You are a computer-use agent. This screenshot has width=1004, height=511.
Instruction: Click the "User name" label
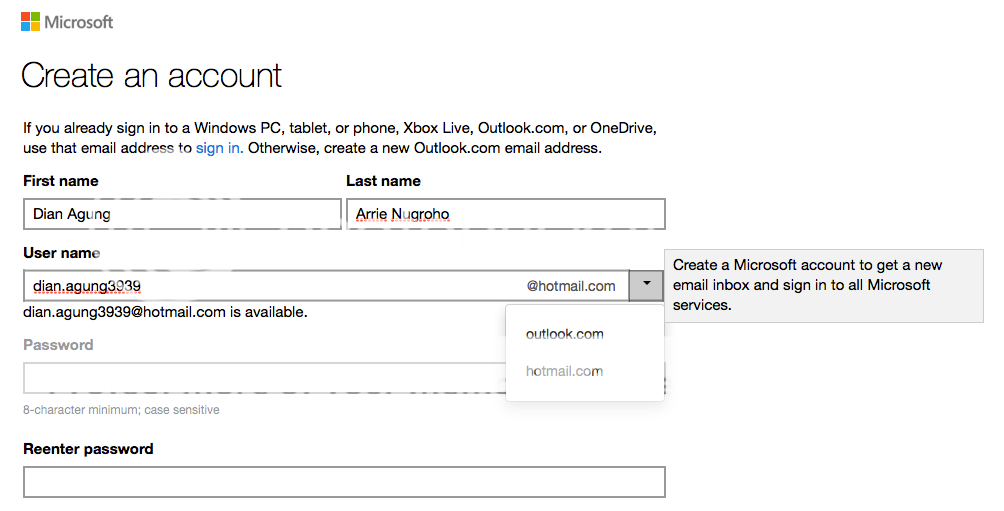pyautogui.click(x=61, y=253)
